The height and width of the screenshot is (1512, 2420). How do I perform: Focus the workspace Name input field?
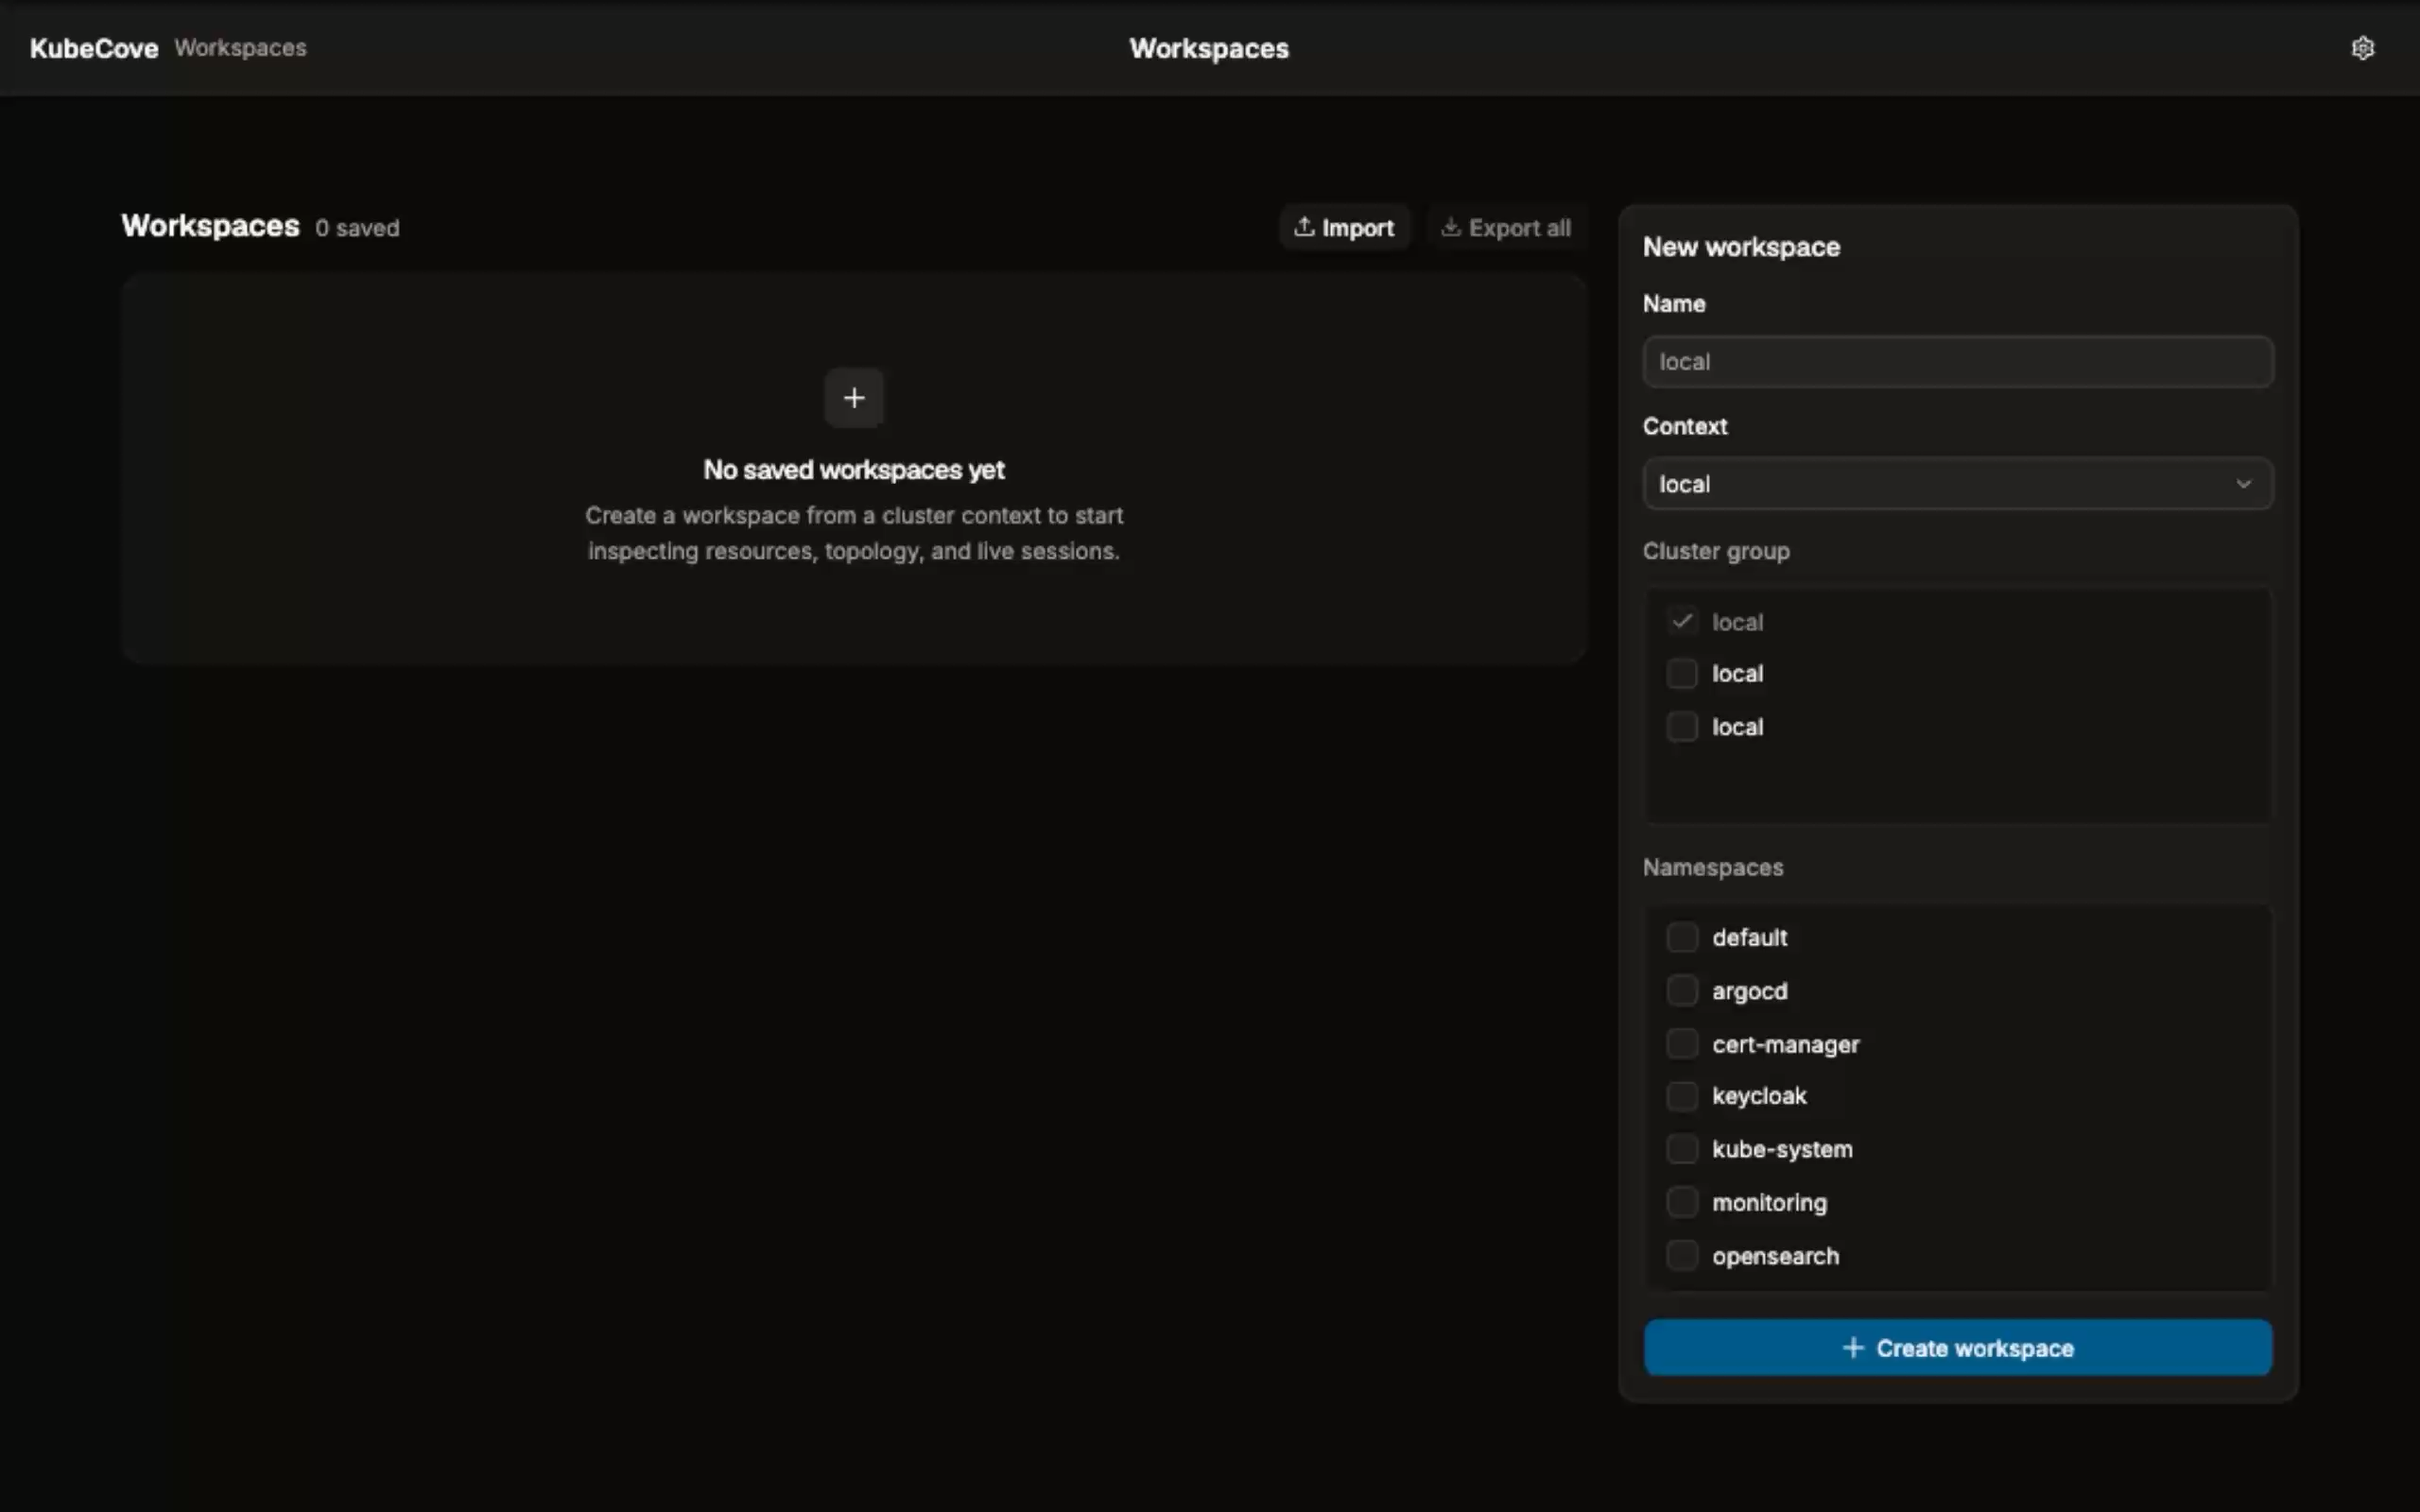(x=1957, y=362)
